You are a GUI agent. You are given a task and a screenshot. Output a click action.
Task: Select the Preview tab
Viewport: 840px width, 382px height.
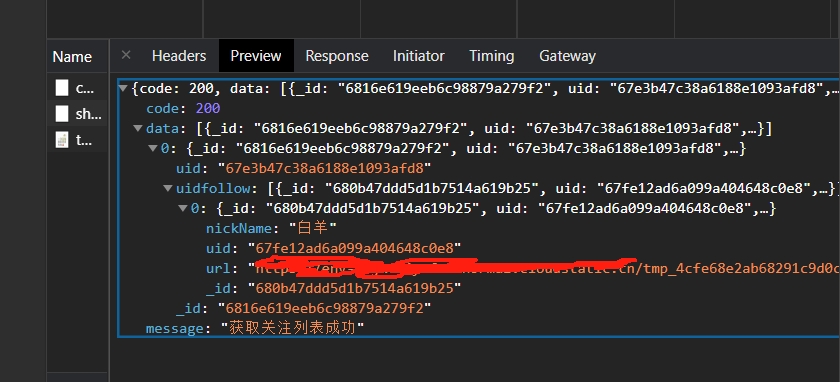tap(256, 56)
